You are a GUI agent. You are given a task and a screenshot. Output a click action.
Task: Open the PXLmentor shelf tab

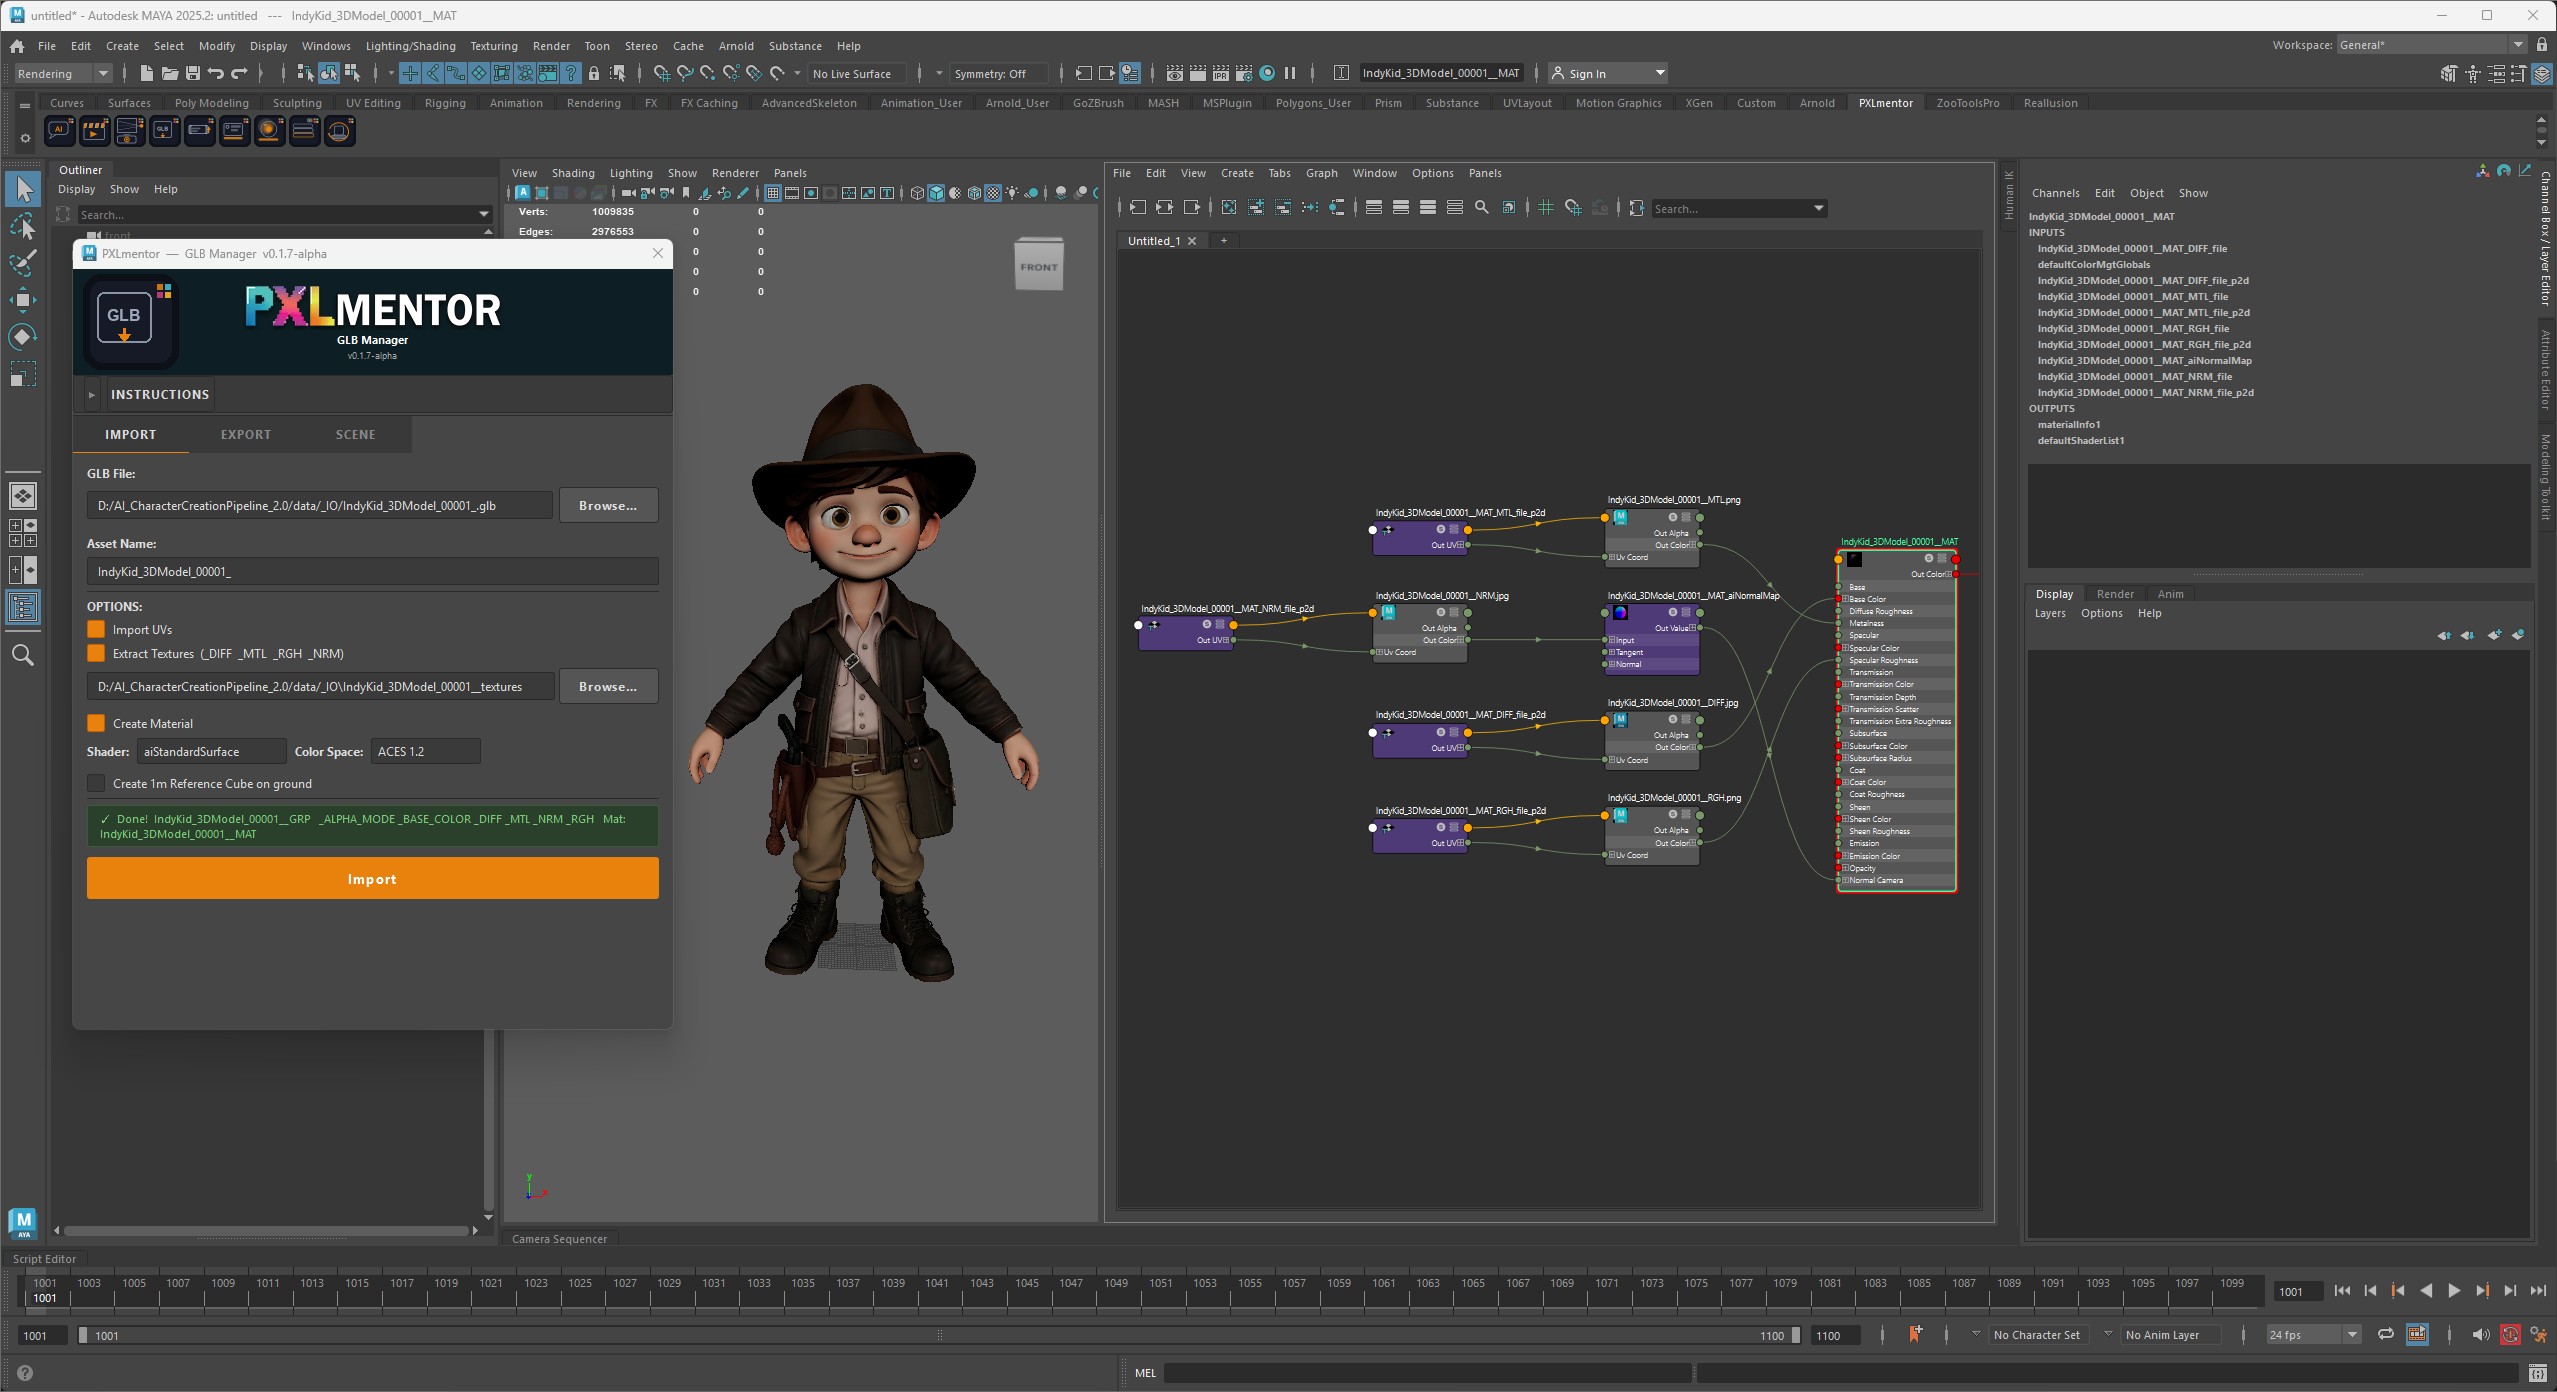(1885, 102)
